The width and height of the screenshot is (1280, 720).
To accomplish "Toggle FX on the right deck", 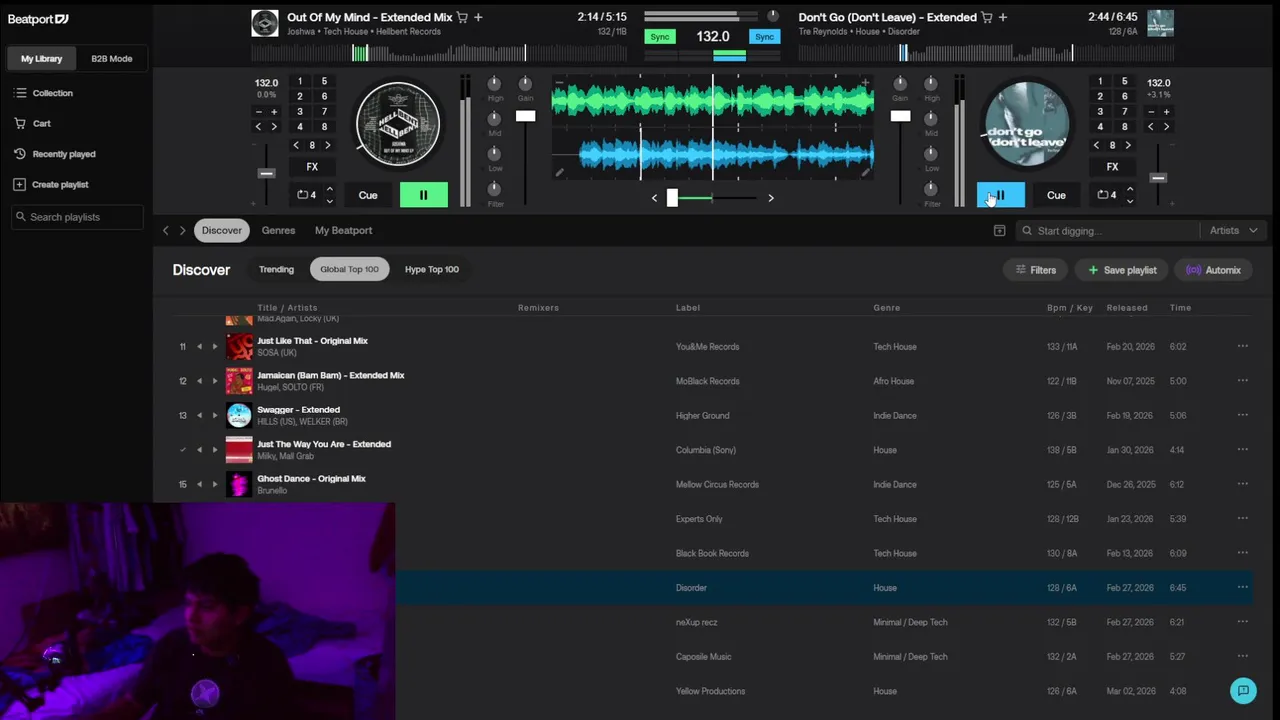I will [1112, 167].
